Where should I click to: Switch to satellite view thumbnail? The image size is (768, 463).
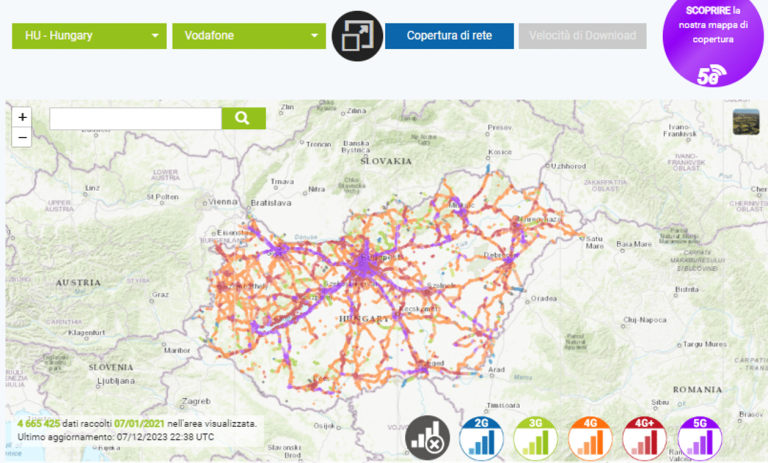click(746, 122)
